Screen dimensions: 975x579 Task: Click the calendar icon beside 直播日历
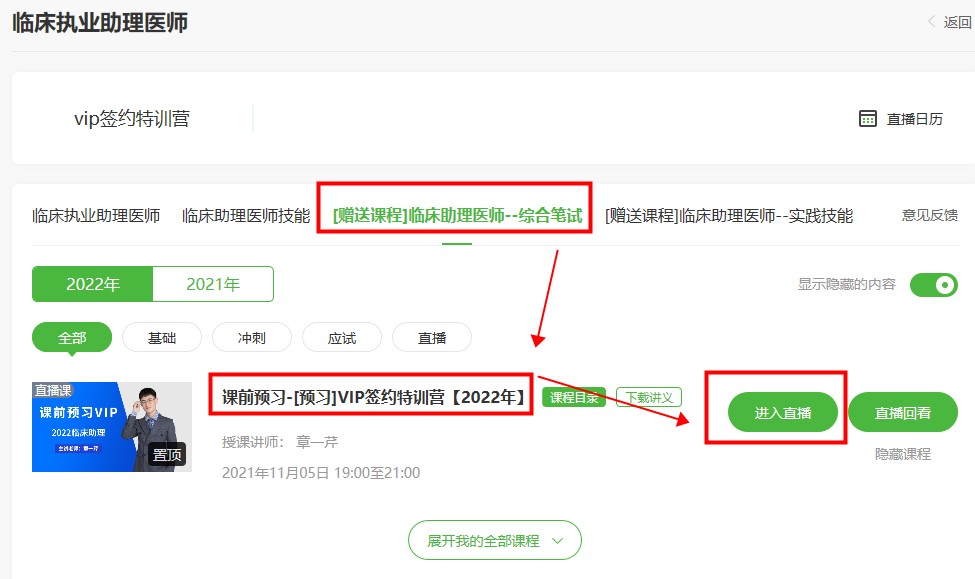(868, 119)
